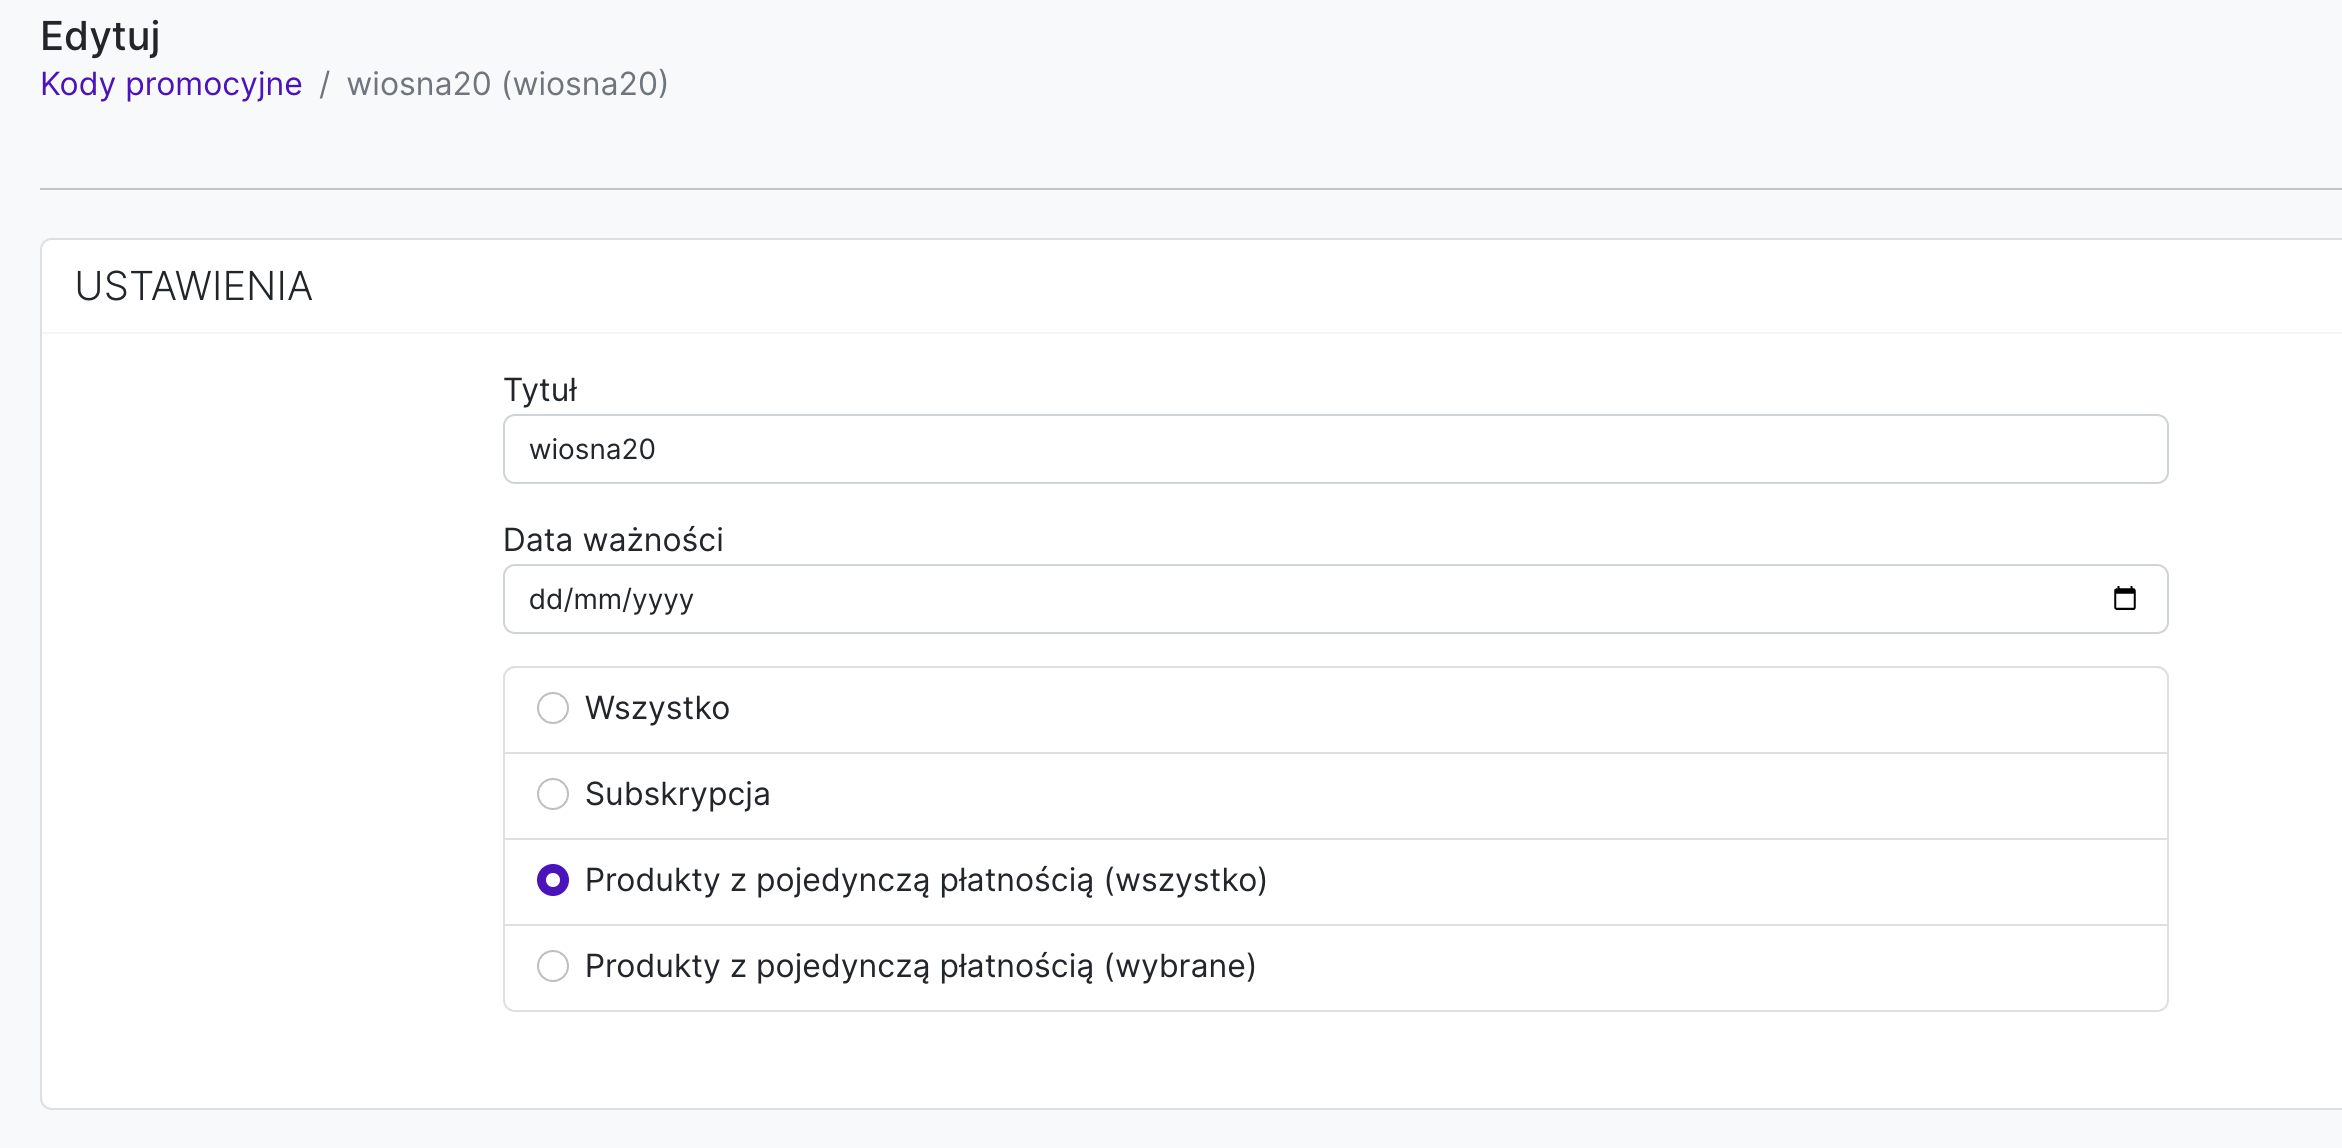Image resolution: width=2342 pixels, height=1148 pixels.
Task: Click into the Tytuł input field
Action: tap(1334, 449)
